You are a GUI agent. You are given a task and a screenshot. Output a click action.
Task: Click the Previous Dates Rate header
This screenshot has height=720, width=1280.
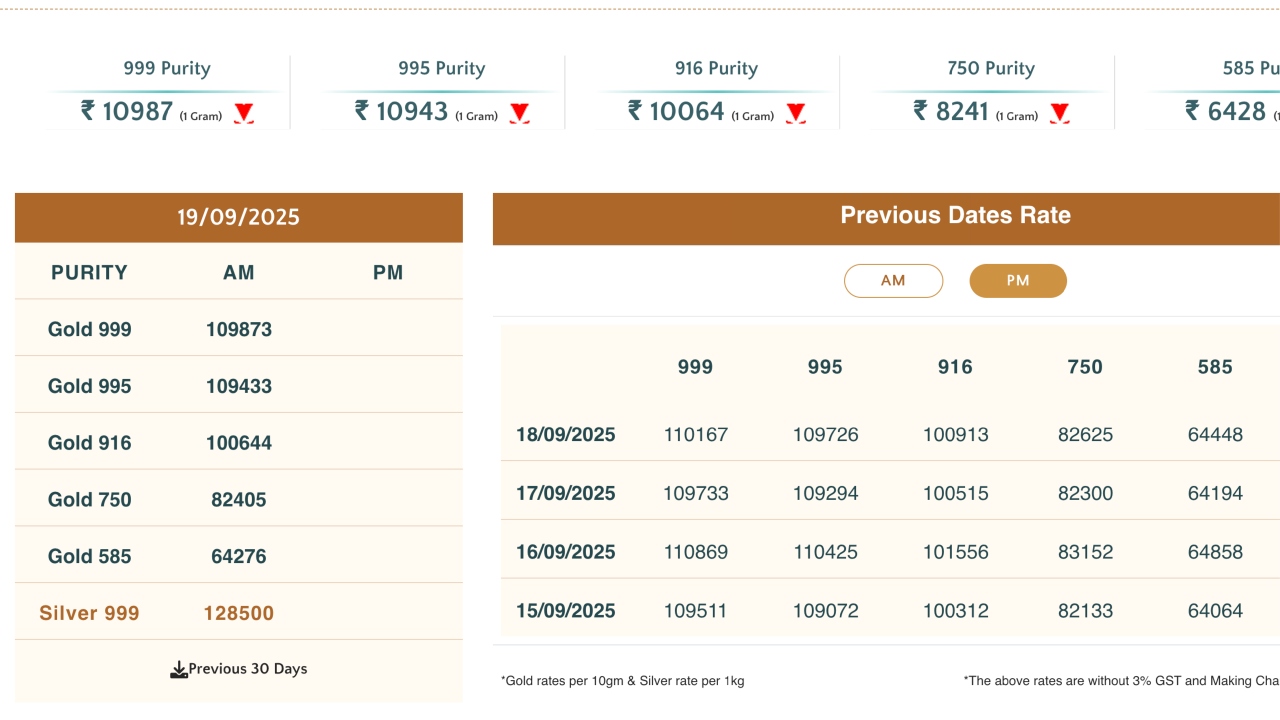955,215
